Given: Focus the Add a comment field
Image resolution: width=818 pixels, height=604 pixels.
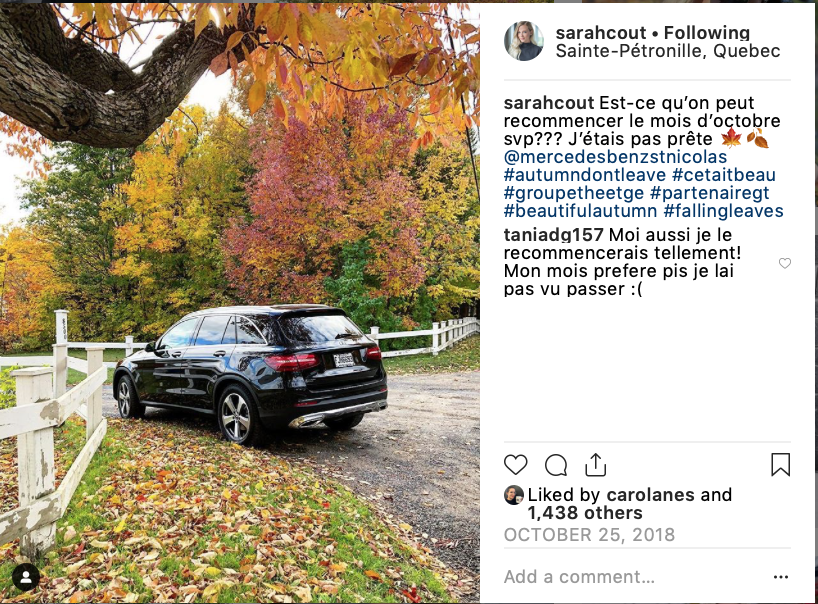Looking at the screenshot, I should pos(634,577).
